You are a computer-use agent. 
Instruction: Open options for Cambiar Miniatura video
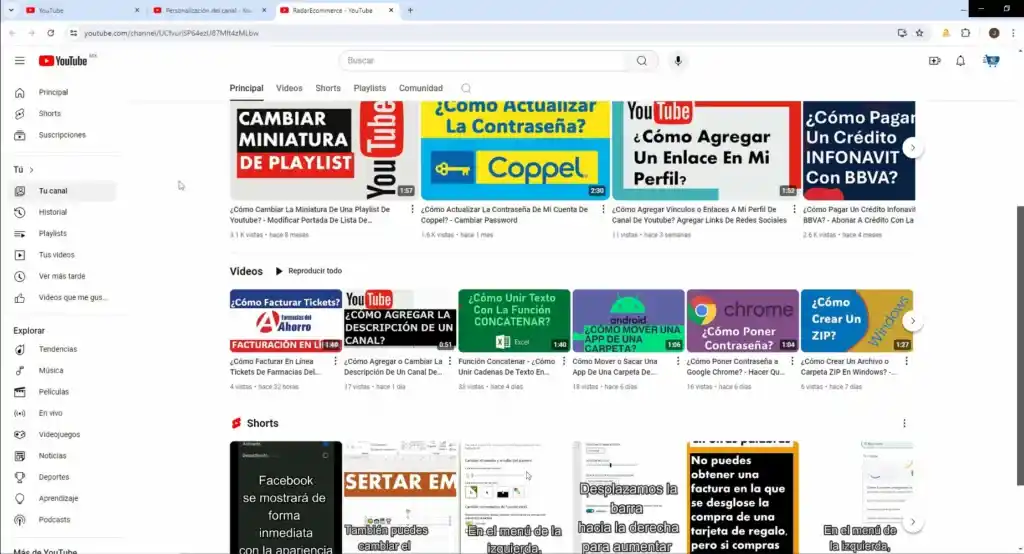click(412, 210)
